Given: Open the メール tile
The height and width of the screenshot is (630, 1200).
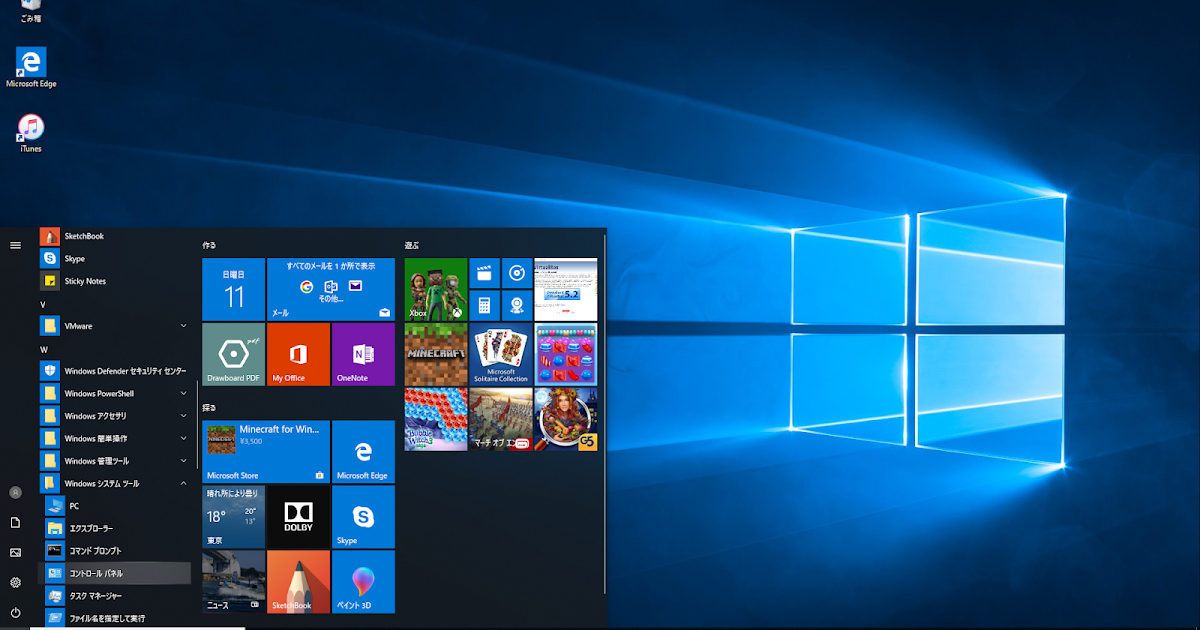Looking at the screenshot, I should coord(331,289).
